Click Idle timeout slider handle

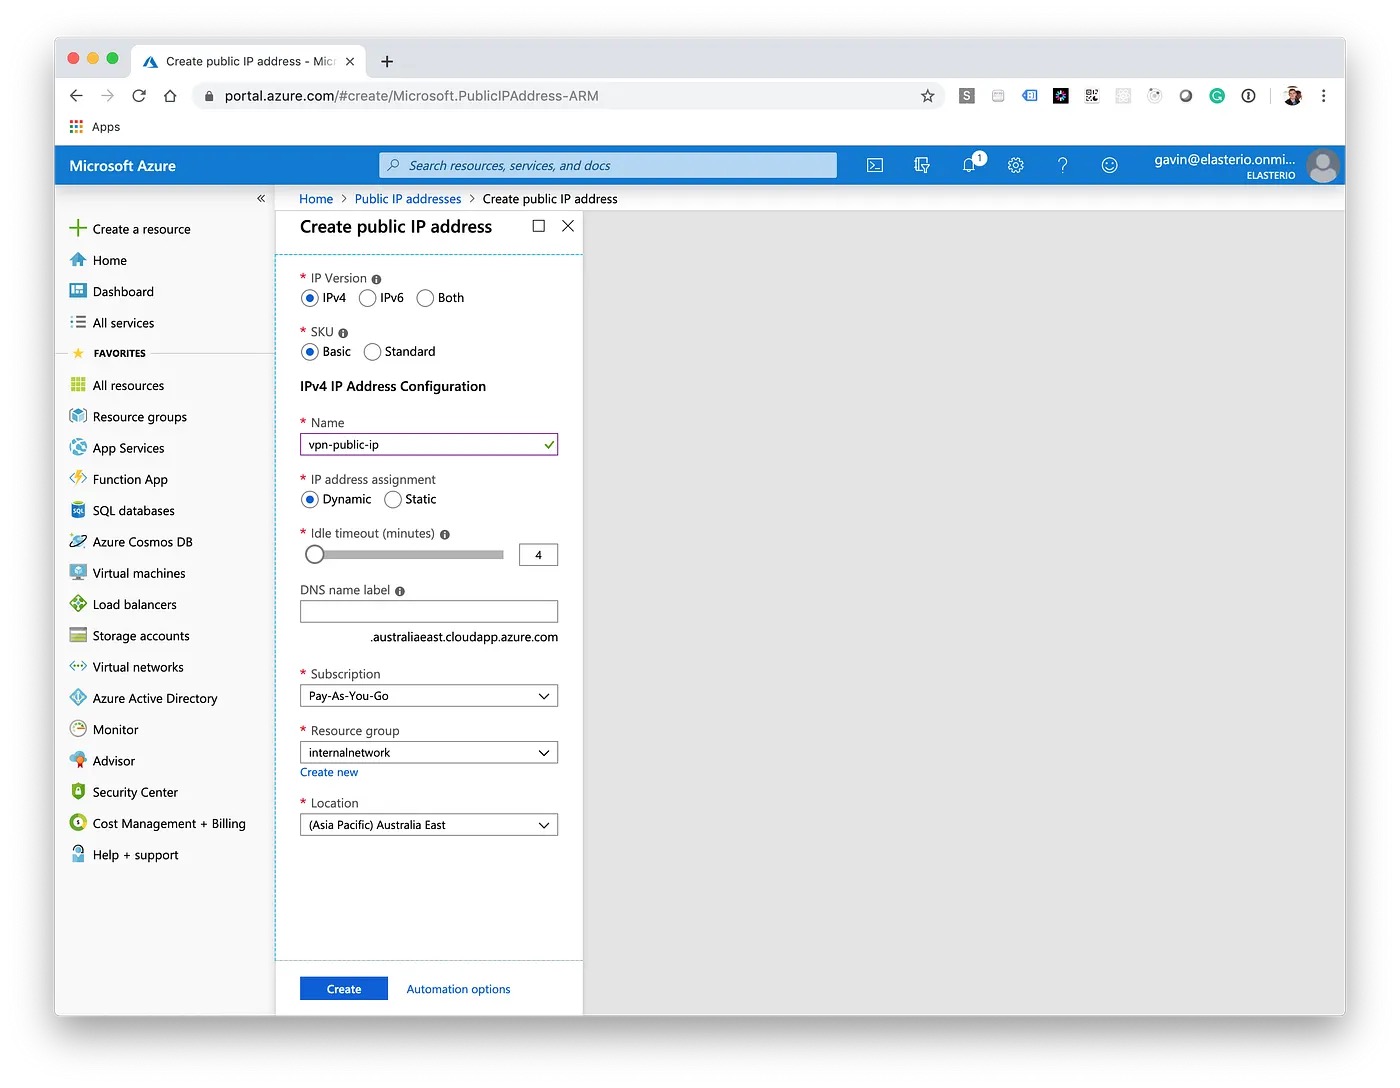pos(315,555)
